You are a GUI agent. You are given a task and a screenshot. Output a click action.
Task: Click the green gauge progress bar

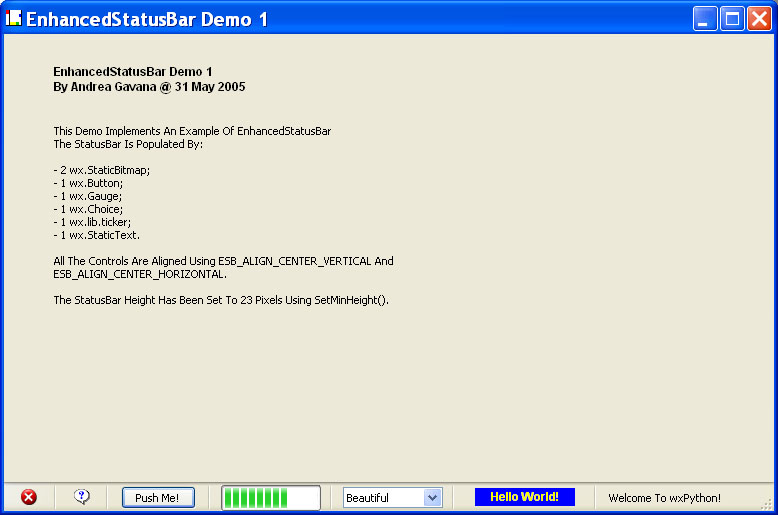coord(270,498)
